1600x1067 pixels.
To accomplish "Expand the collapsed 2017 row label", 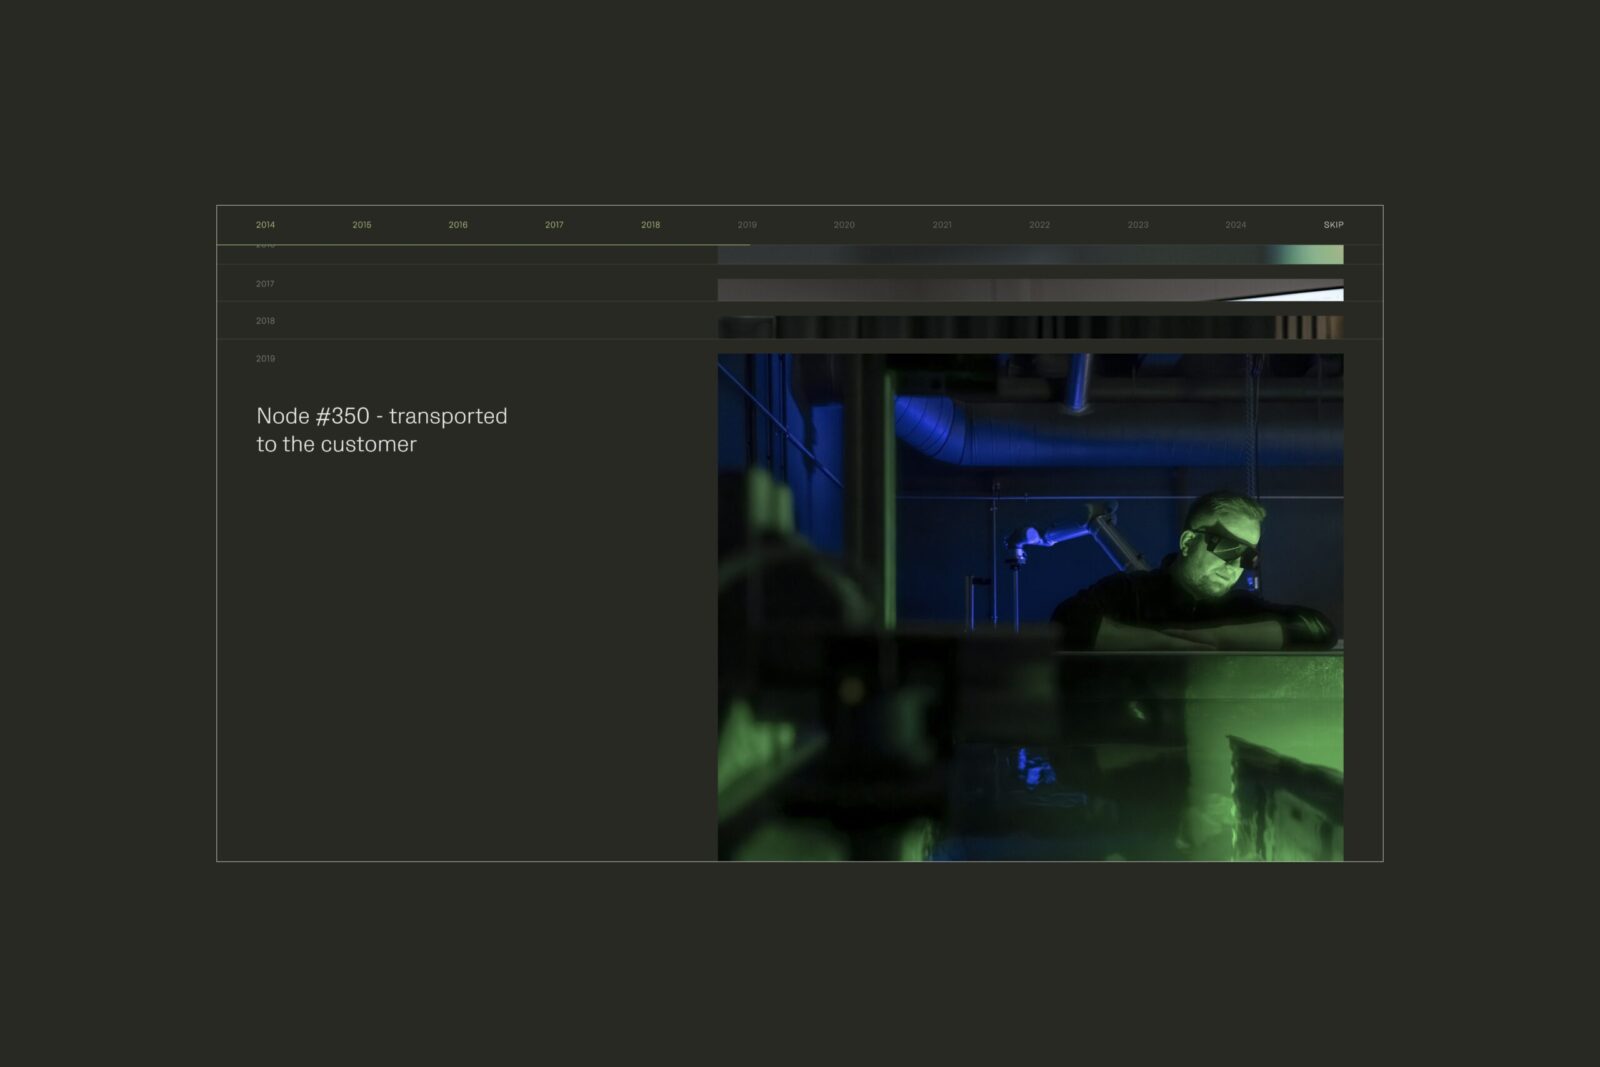I will tap(265, 284).
